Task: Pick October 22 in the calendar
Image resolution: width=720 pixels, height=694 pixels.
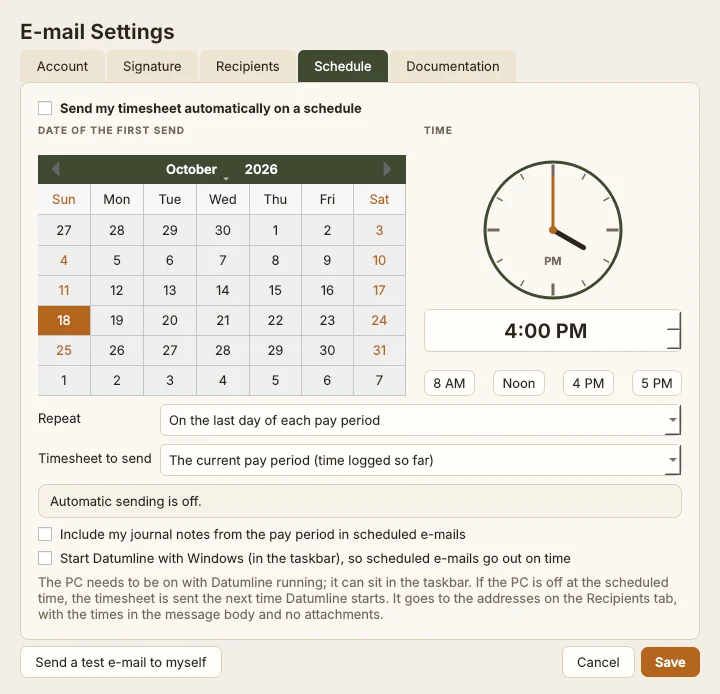Action: 275,320
